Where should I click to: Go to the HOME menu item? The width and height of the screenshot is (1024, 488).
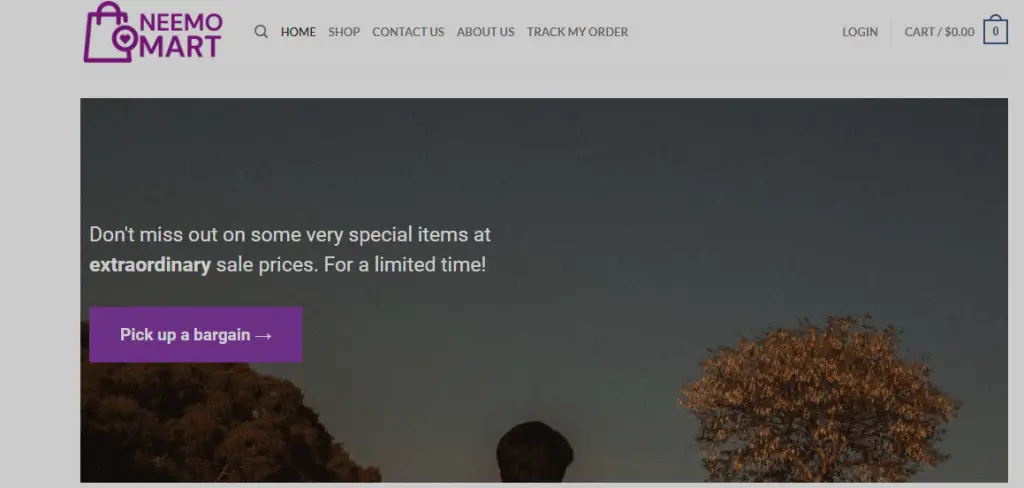[298, 31]
